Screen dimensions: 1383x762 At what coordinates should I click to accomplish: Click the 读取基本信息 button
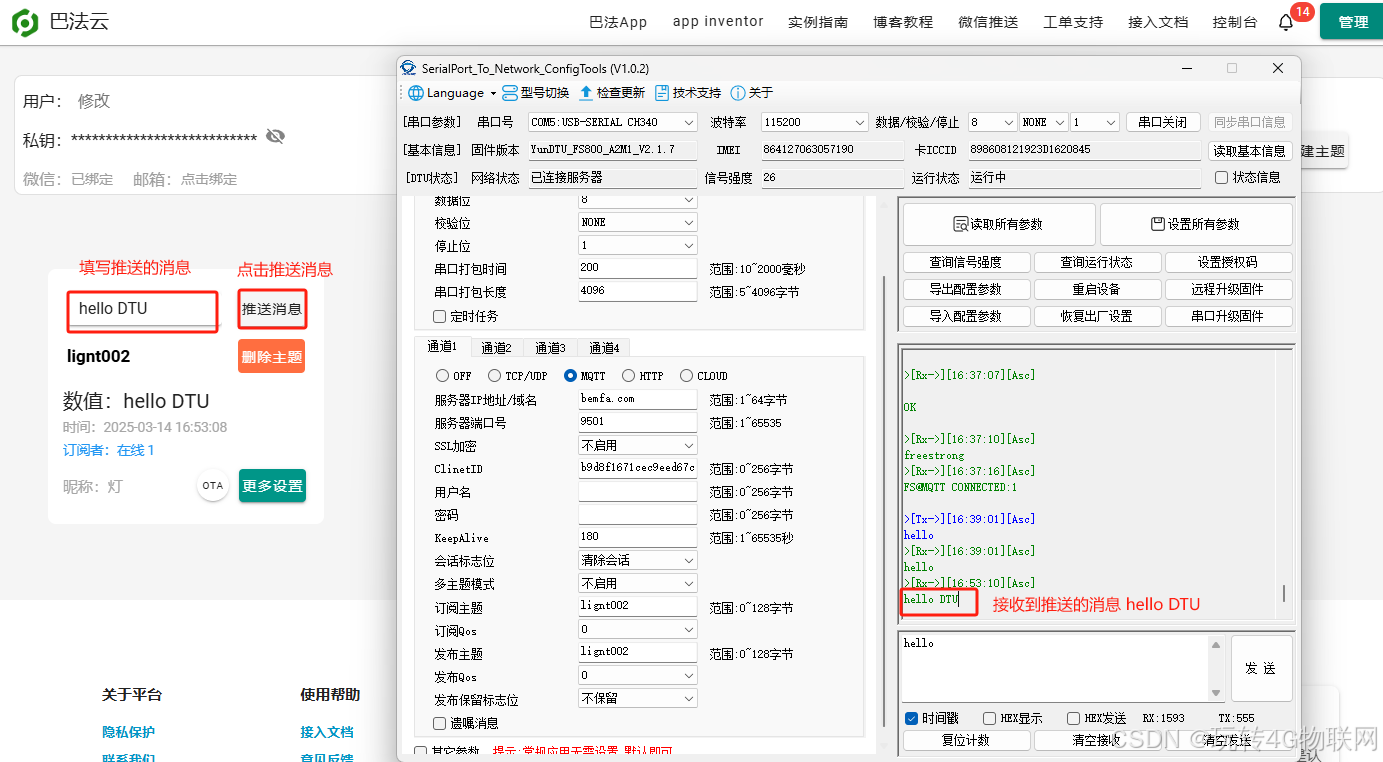pyautogui.click(x=1248, y=150)
